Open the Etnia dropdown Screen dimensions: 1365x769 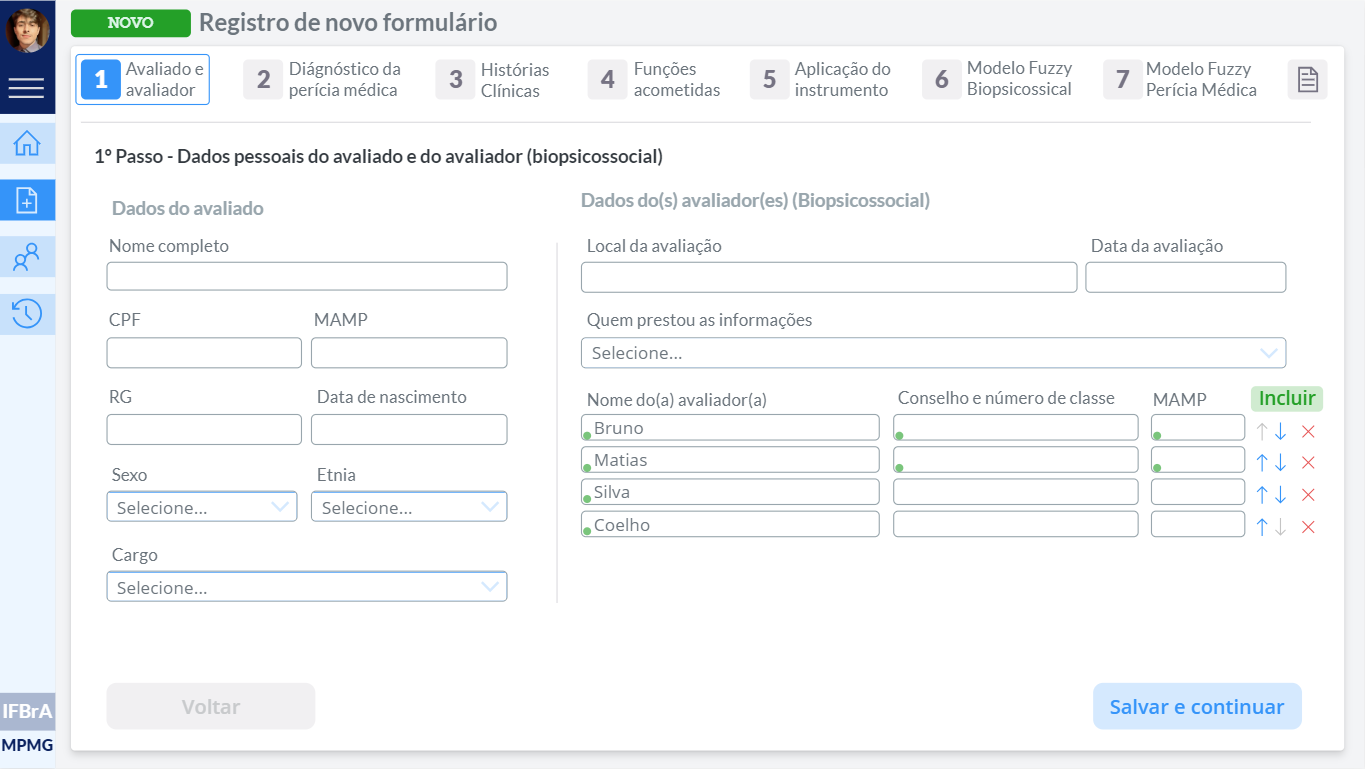coord(409,507)
